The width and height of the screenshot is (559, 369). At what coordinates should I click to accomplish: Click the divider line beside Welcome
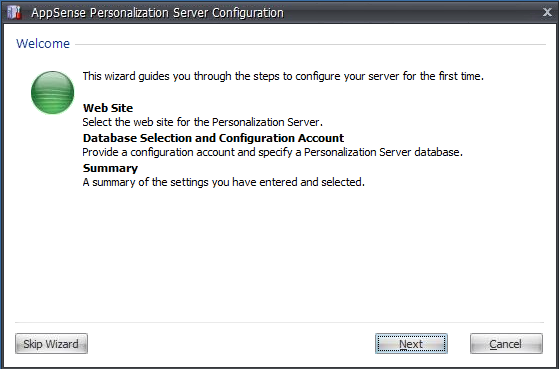coord(310,45)
